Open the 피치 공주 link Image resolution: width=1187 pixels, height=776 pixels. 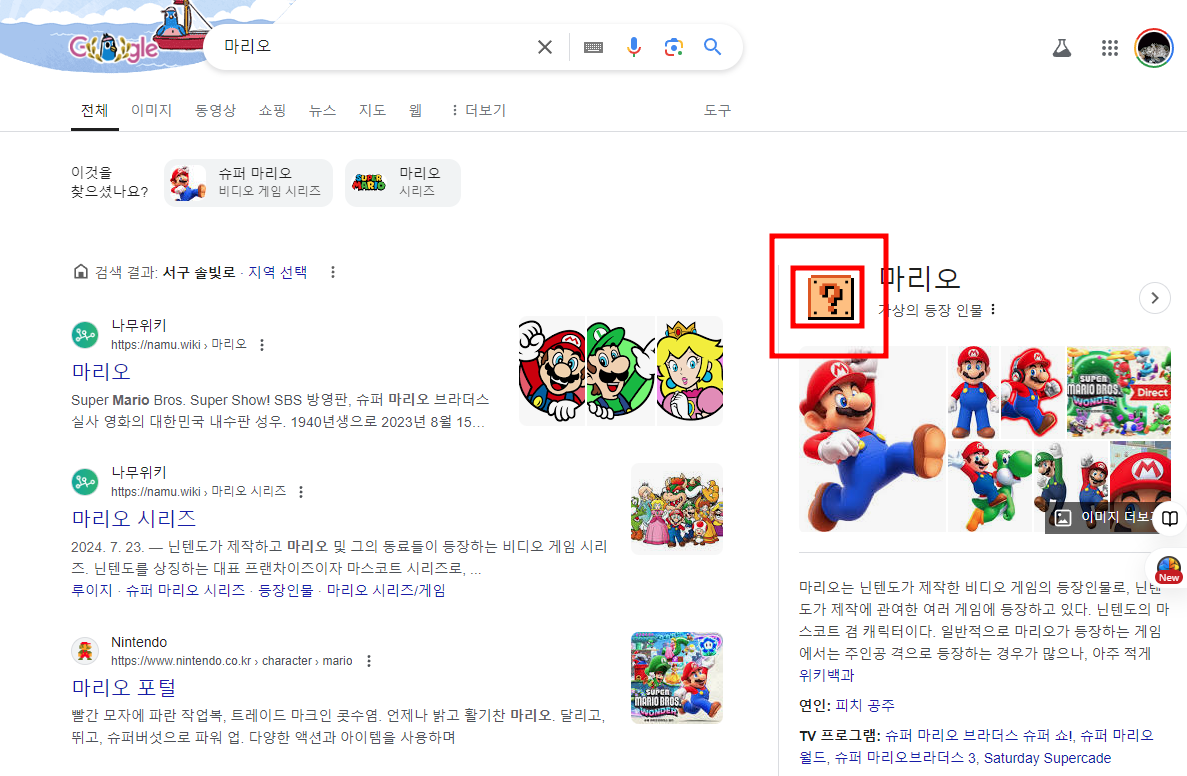click(865, 706)
